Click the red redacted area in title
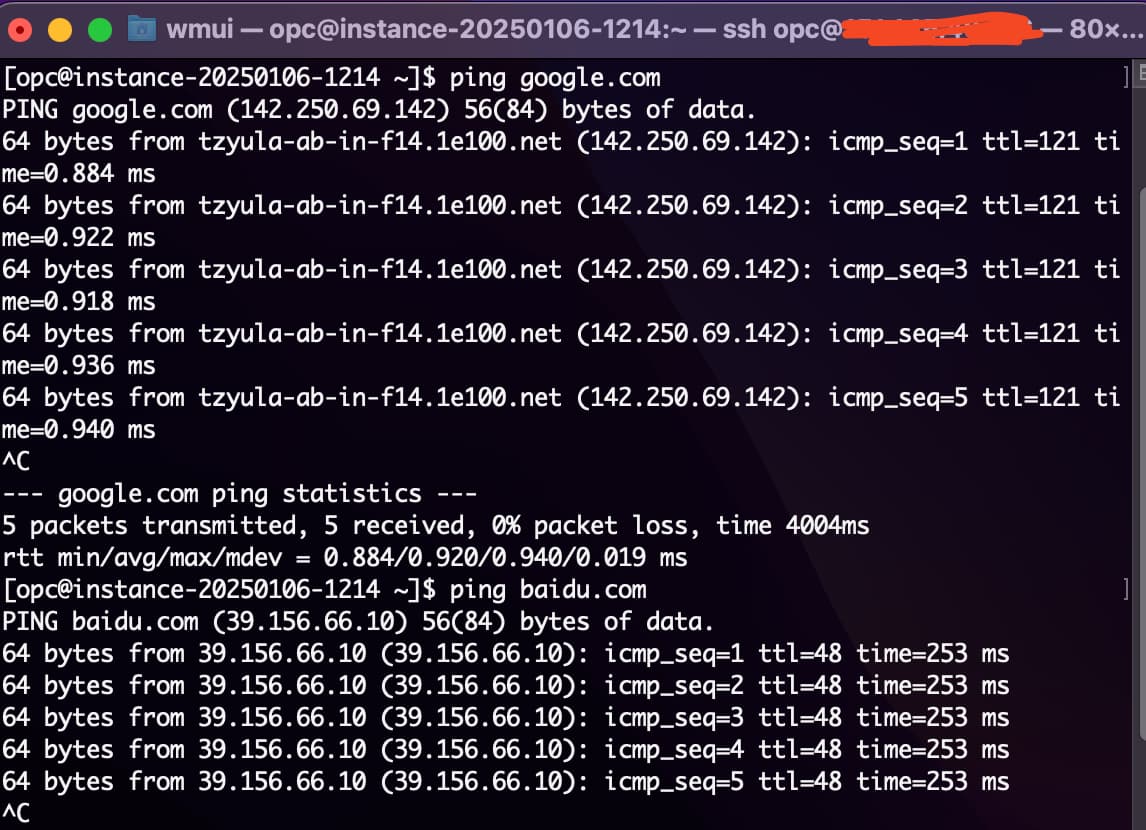The image size is (1146, 830). coord(941,29)
